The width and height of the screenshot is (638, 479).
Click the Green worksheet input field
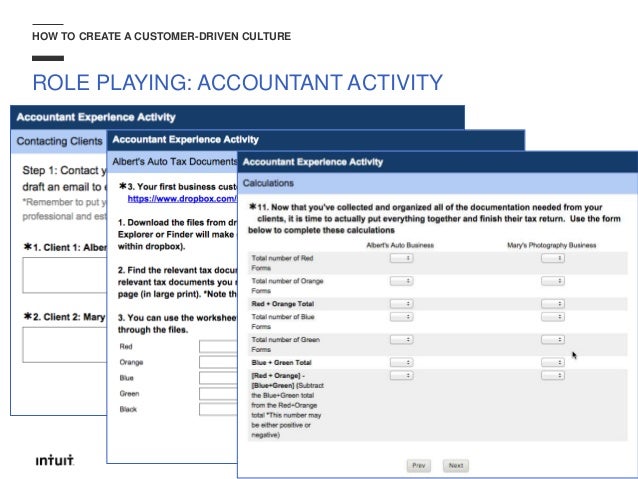pos(218,394)
